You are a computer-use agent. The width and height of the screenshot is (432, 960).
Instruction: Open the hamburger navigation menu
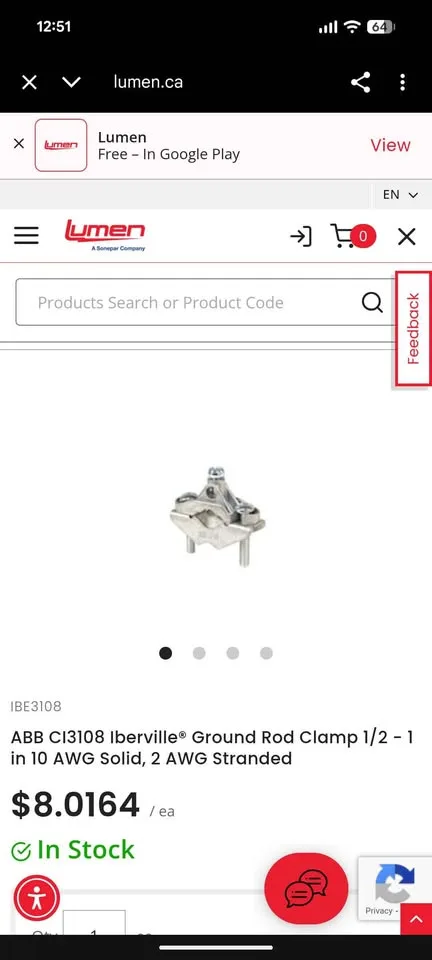[x=26, y=236]
